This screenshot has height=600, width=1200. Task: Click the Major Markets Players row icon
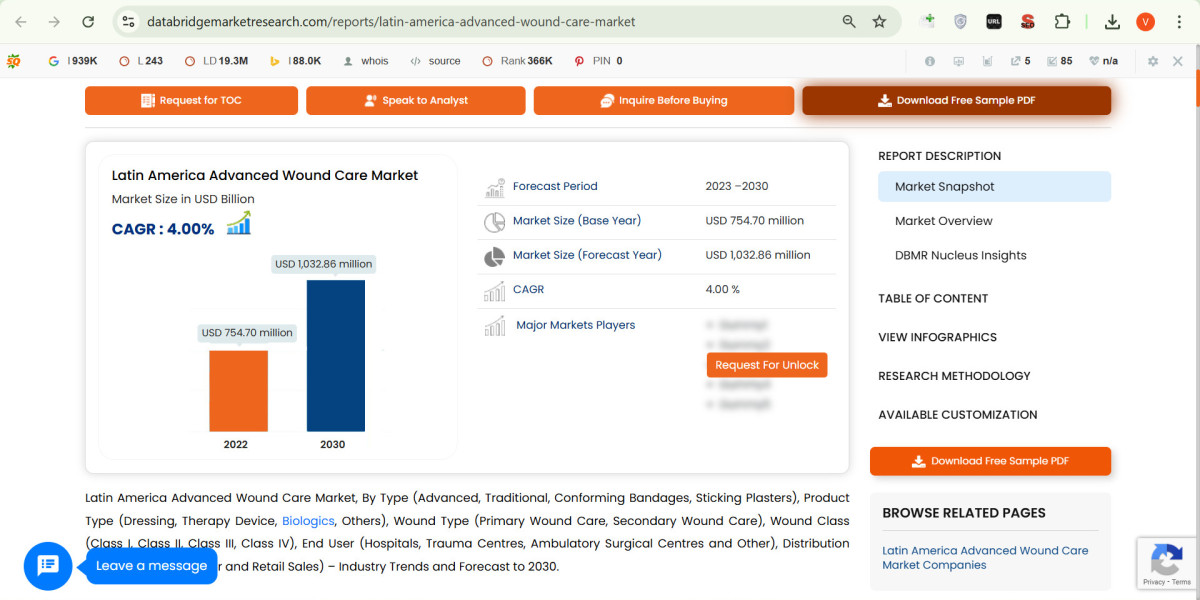494,326
